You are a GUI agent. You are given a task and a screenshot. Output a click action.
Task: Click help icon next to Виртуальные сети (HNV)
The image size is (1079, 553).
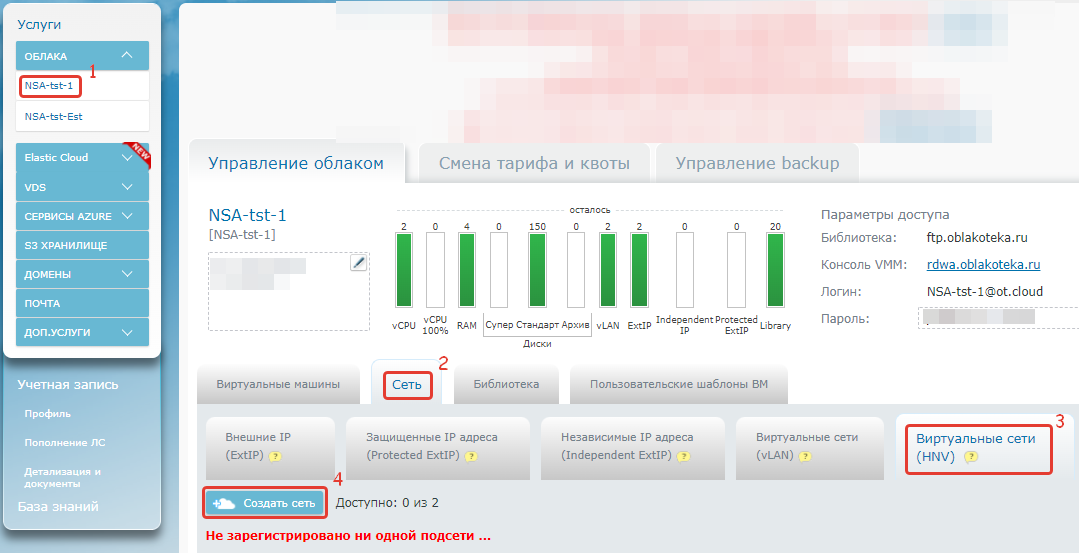coord(970,457)
